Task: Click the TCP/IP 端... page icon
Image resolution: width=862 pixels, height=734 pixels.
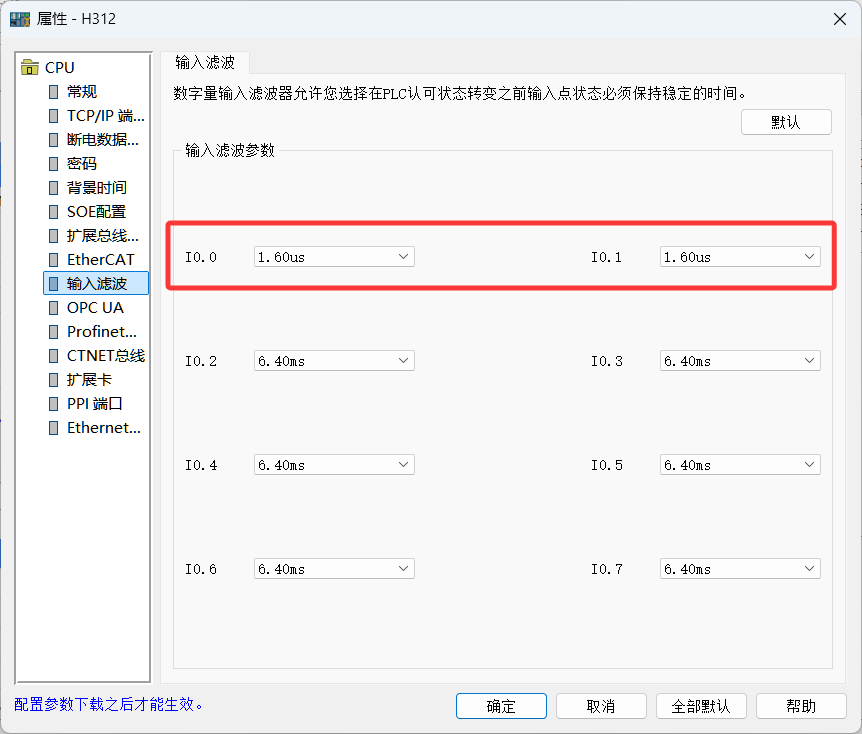Action: pos(53,115)
